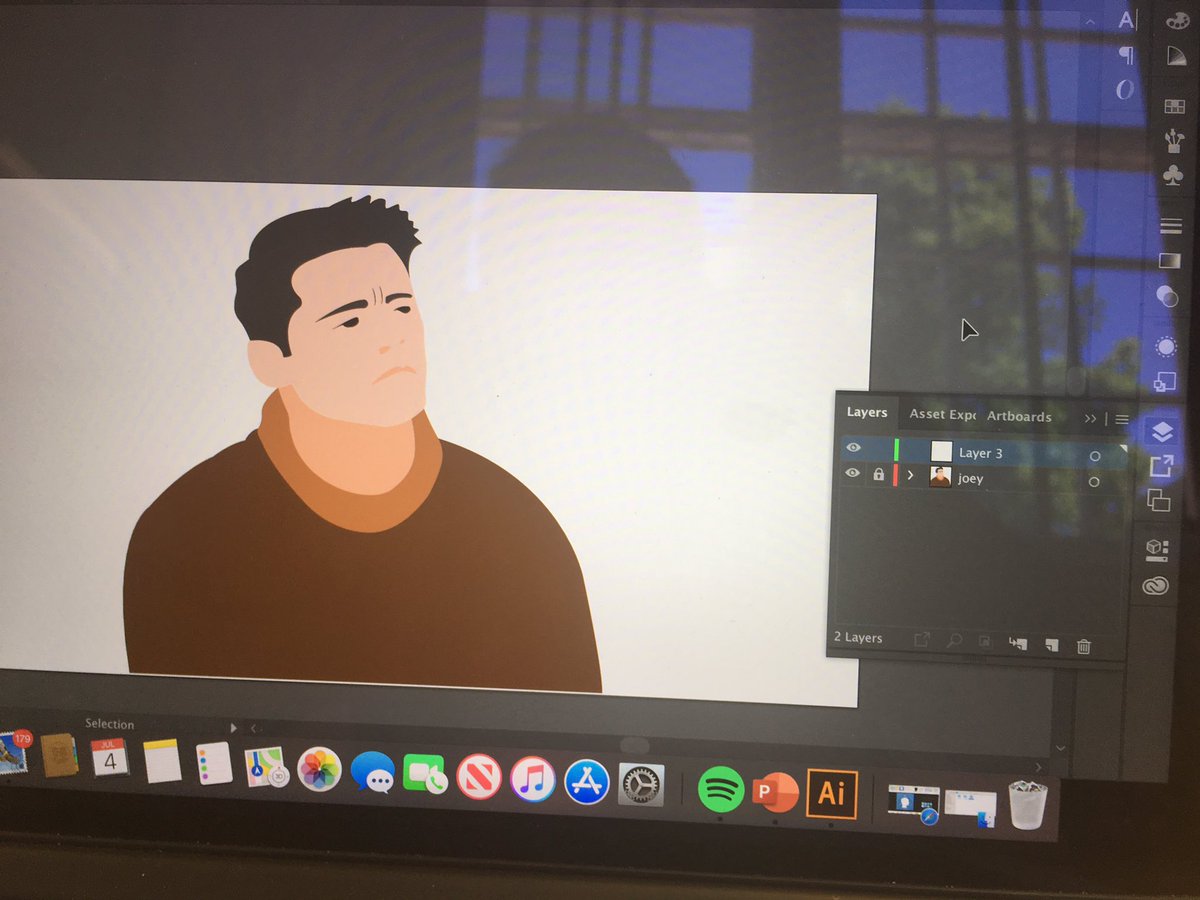Image resolution: width=1200 pixels, height=900 pixels.
Task: Open the Stroke panel lines icon
Action: [x=1170, y=227]
